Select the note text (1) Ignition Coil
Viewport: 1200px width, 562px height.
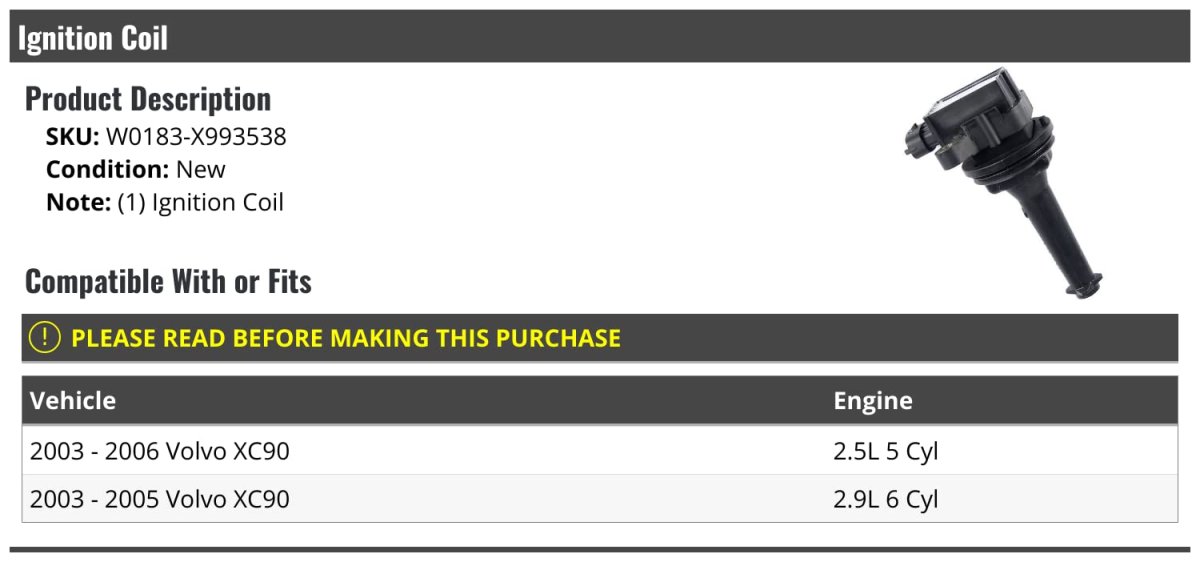201,202
